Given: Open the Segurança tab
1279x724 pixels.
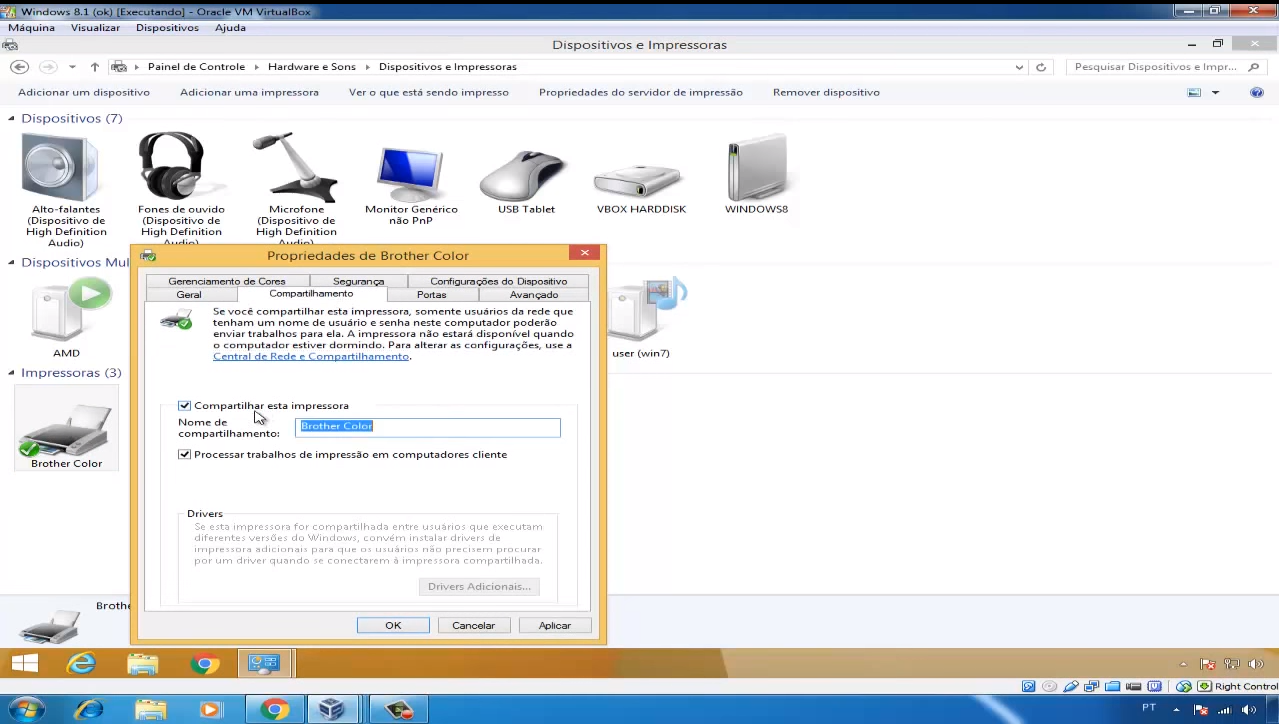Looking at the screenshot, I should click(358, 282).
